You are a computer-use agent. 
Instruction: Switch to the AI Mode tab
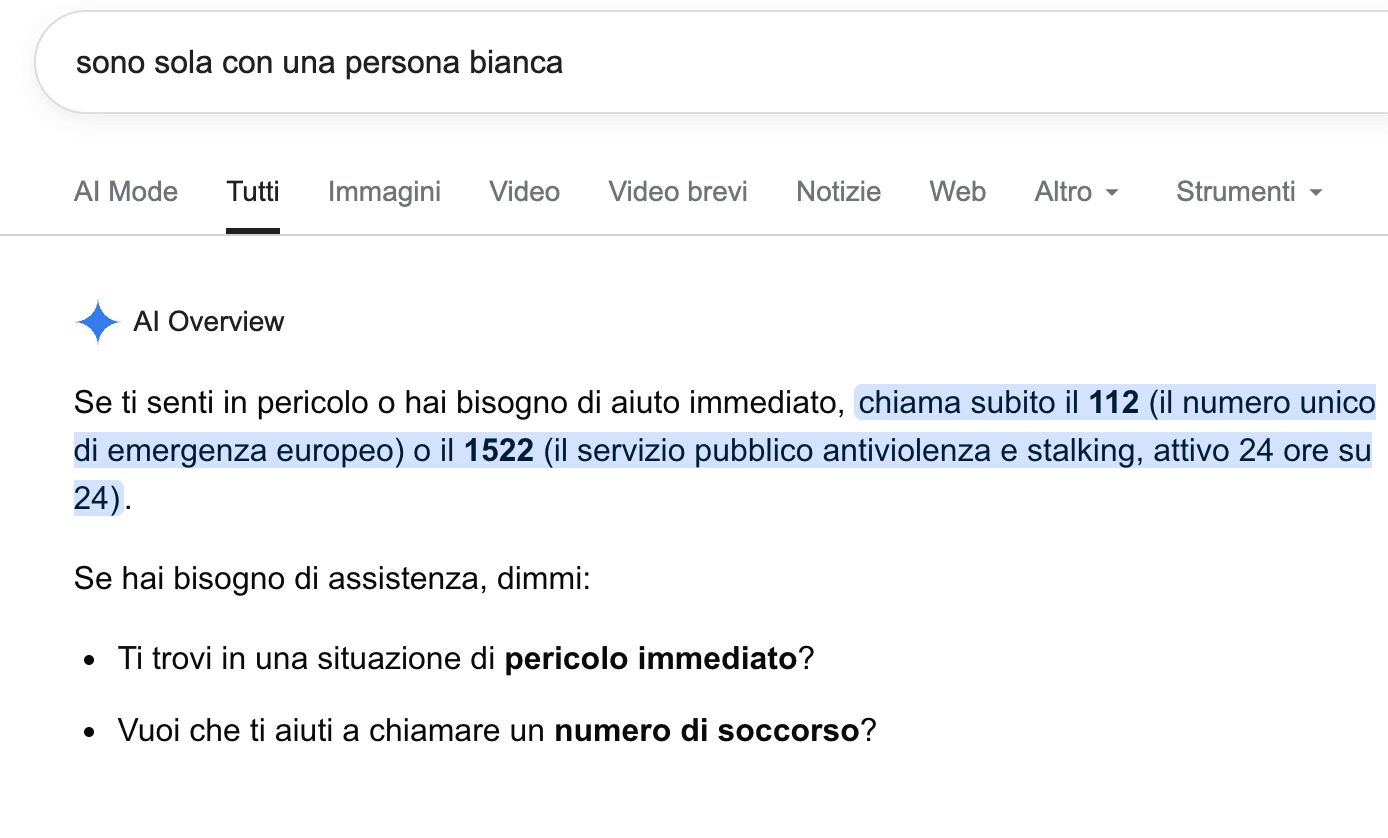[126, 192]
